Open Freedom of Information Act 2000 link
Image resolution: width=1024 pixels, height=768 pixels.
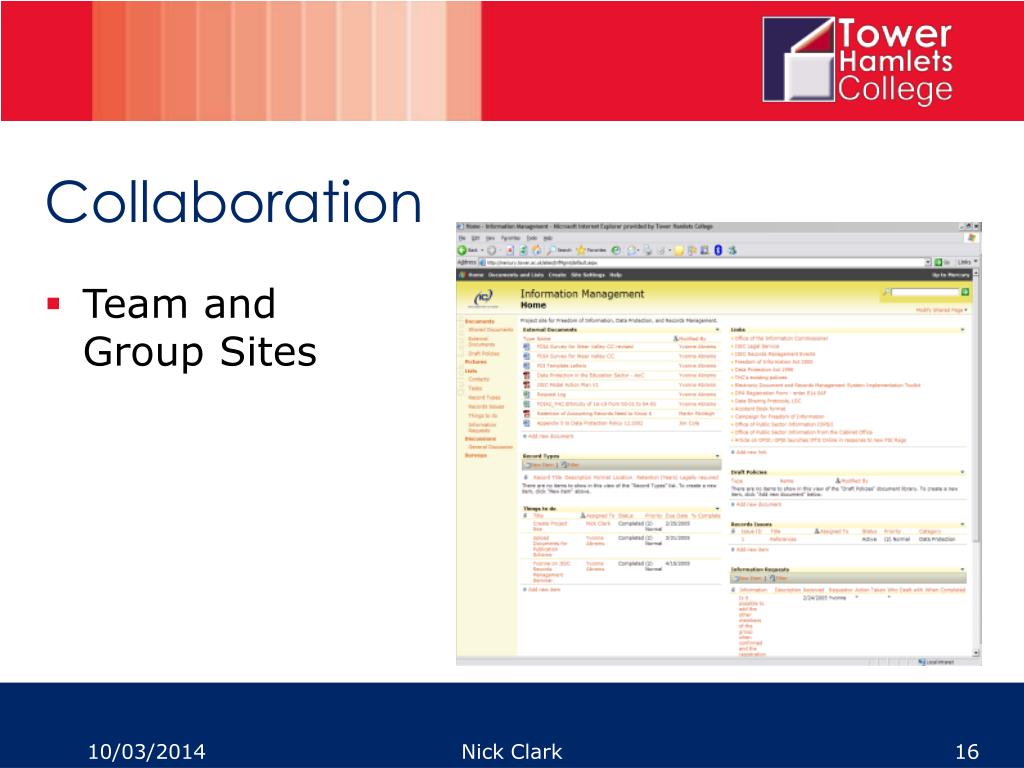point(774,361)
